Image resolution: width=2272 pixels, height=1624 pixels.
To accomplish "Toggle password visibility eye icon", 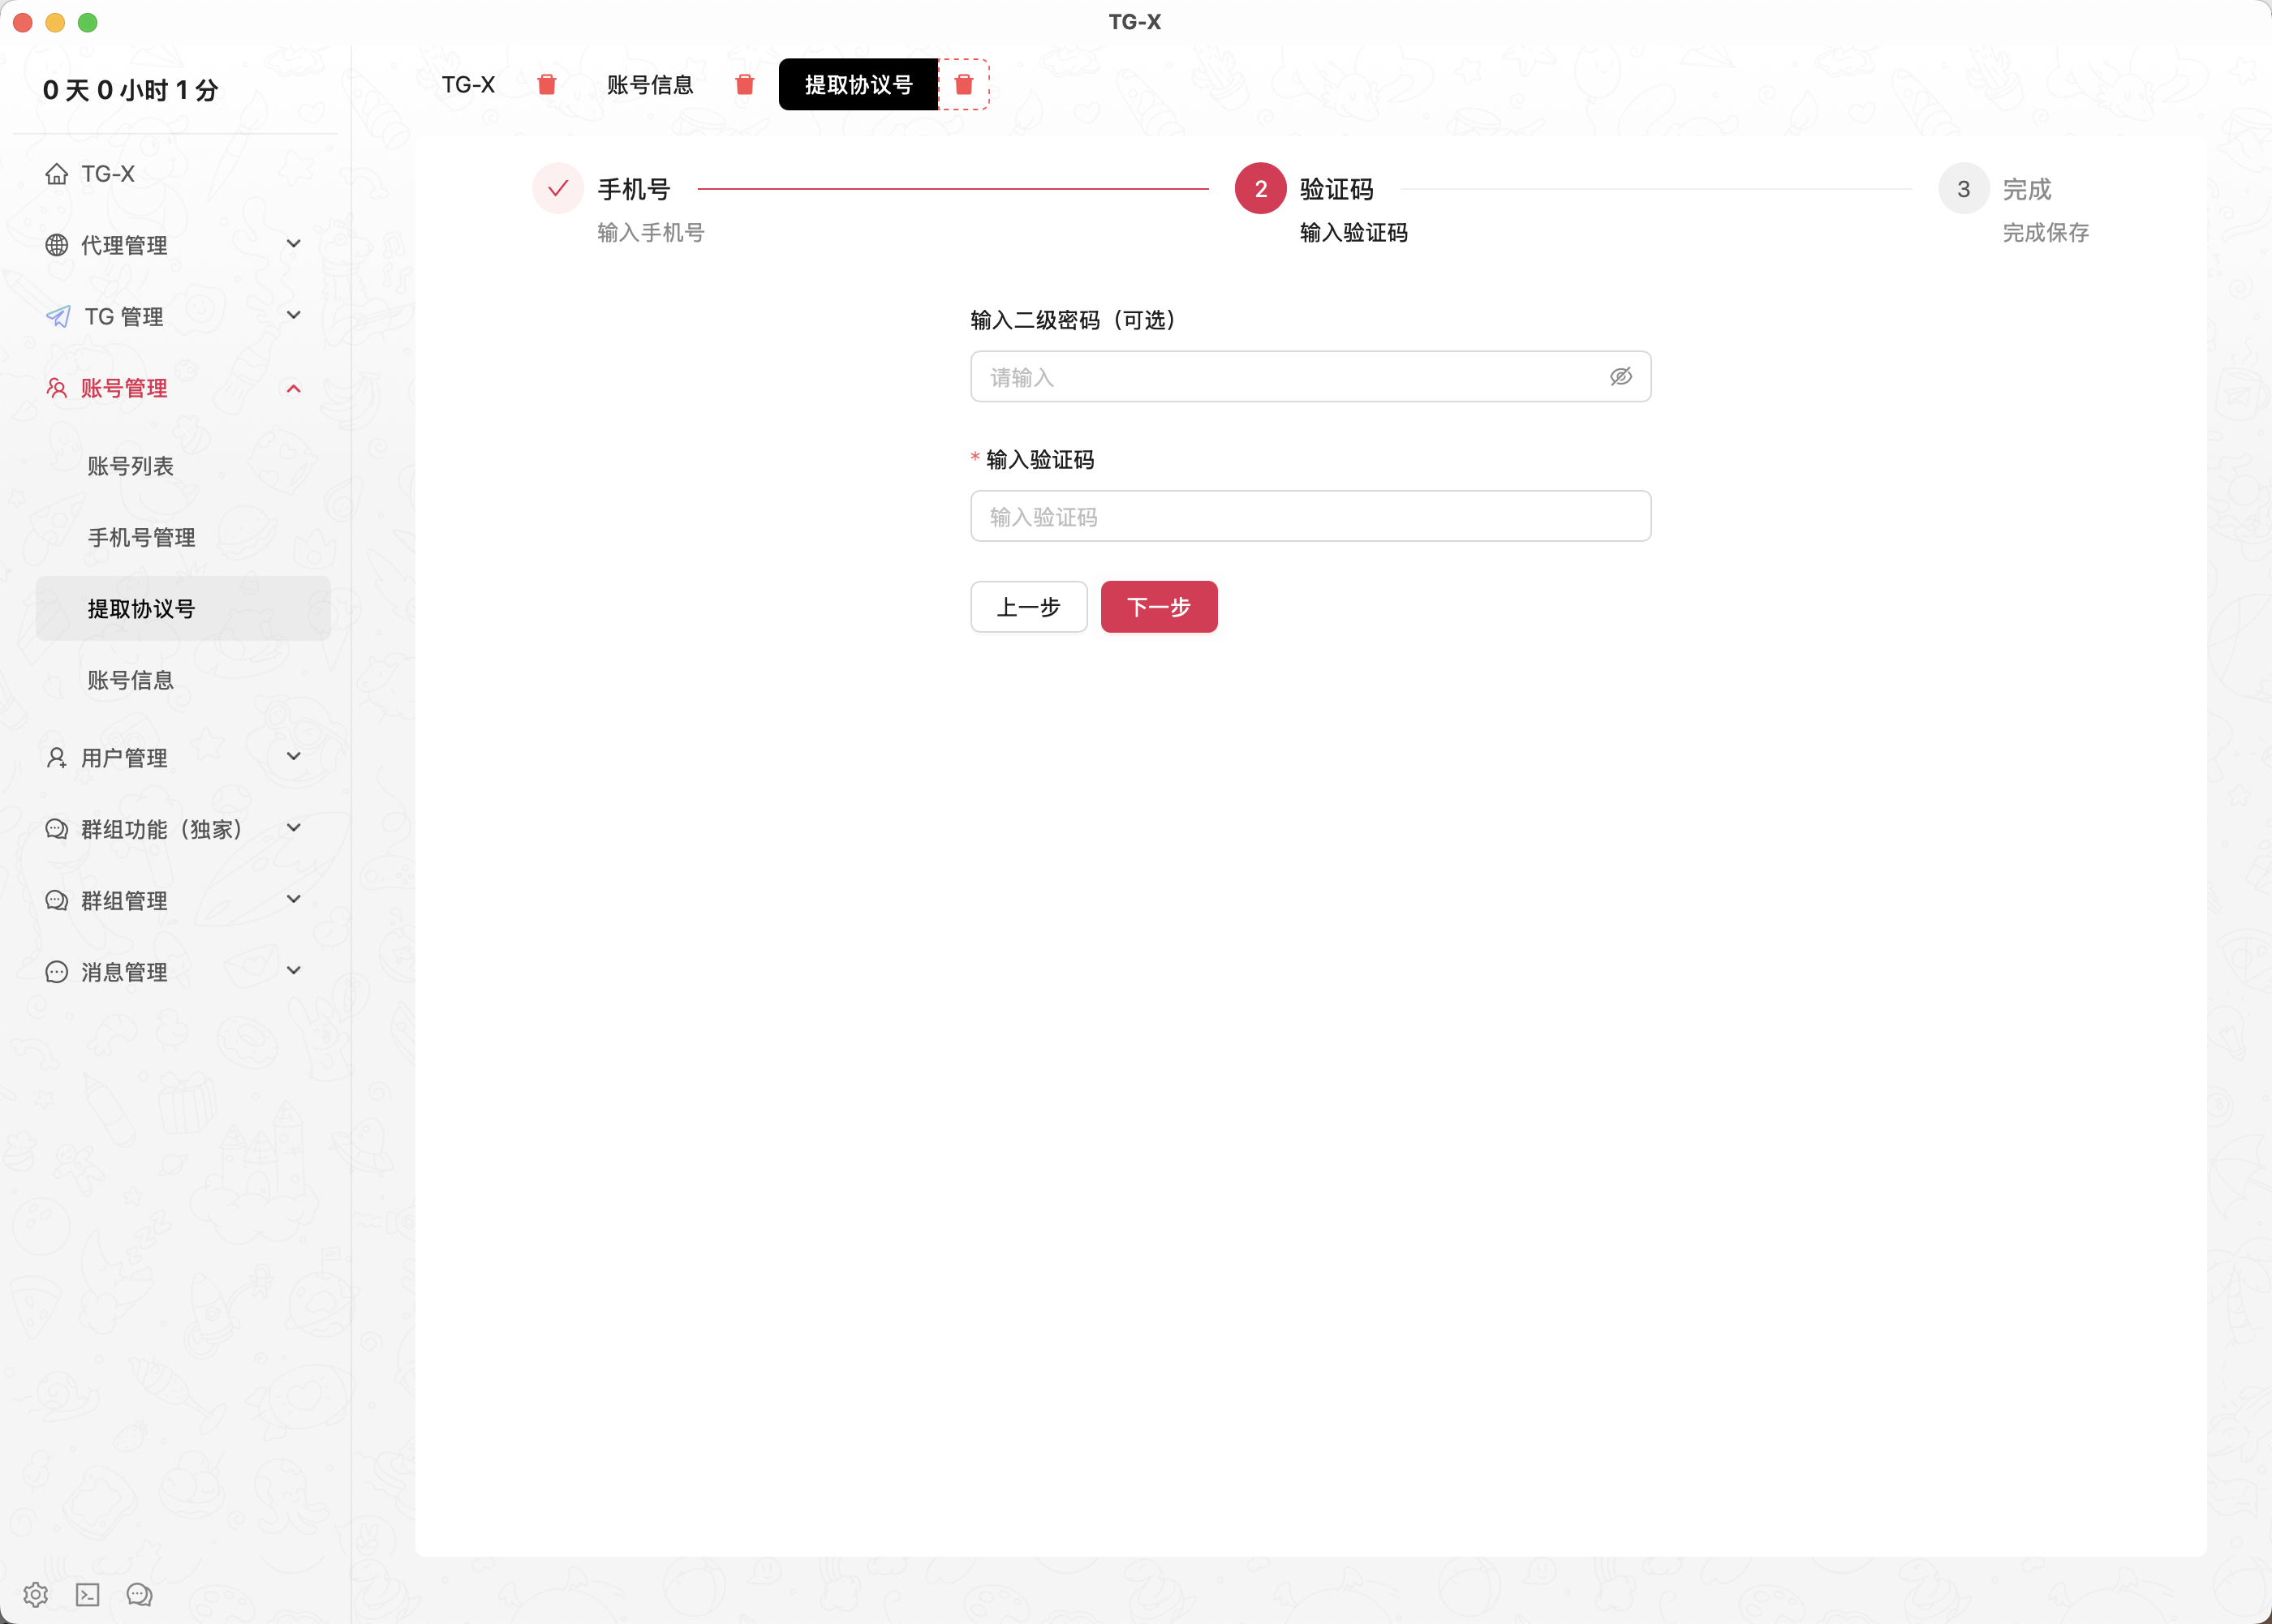I will (1621, 376).
